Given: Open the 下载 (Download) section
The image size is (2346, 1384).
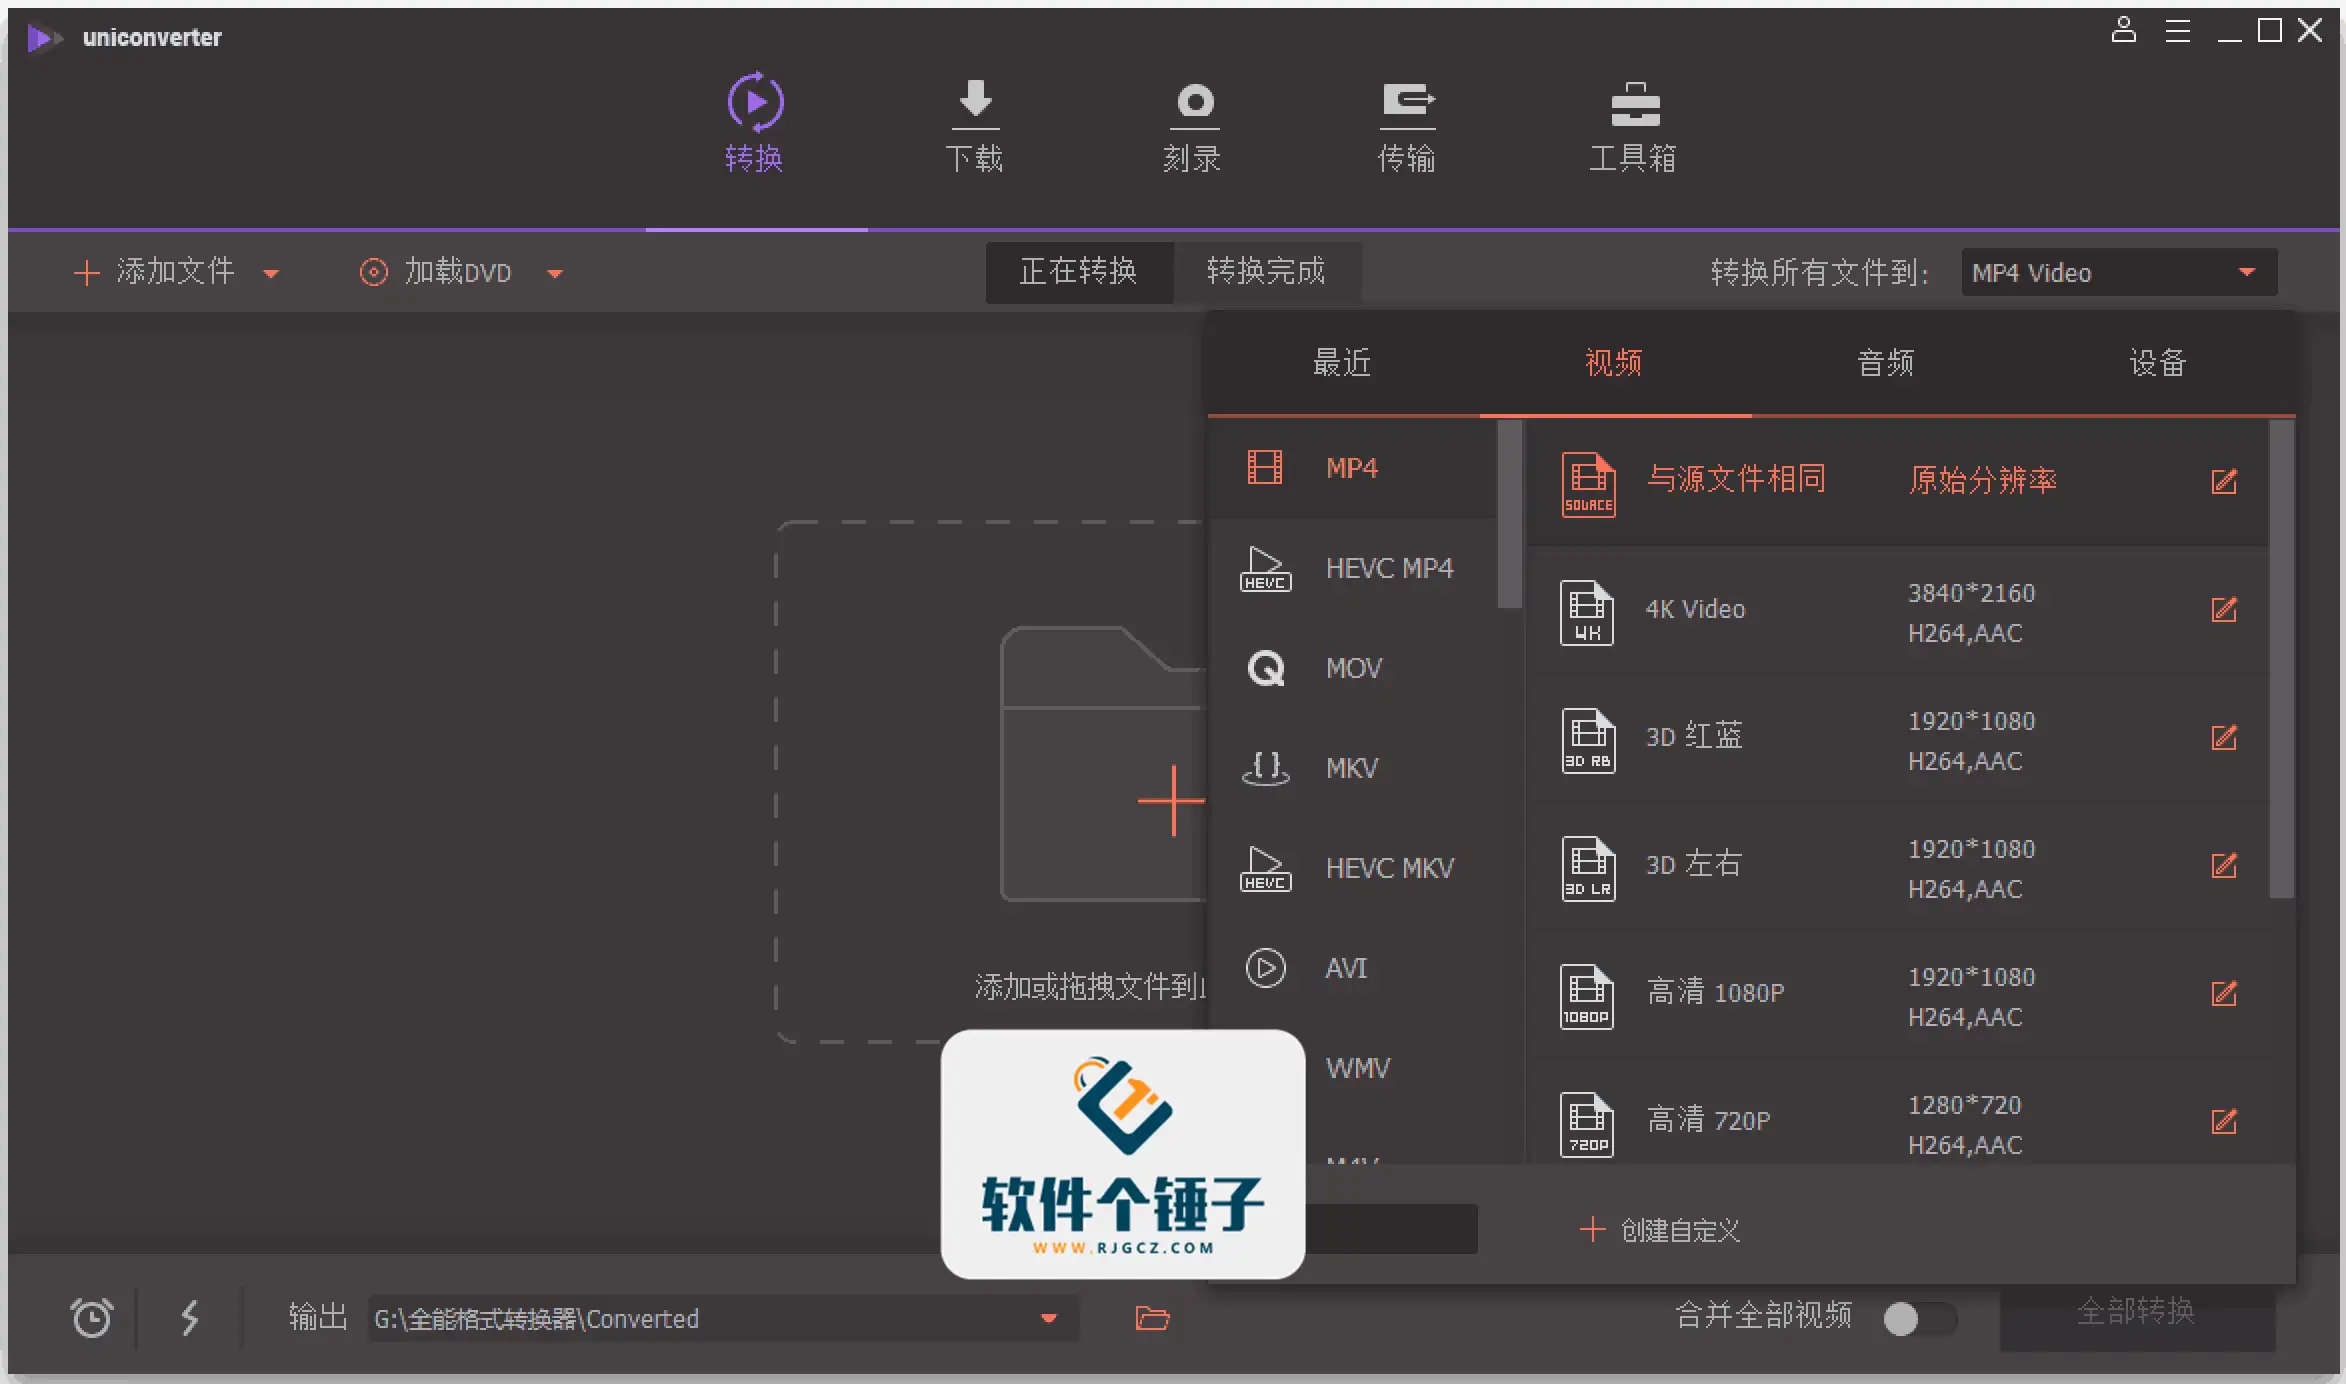Looking at the screenshot, I should click(974, 125).
